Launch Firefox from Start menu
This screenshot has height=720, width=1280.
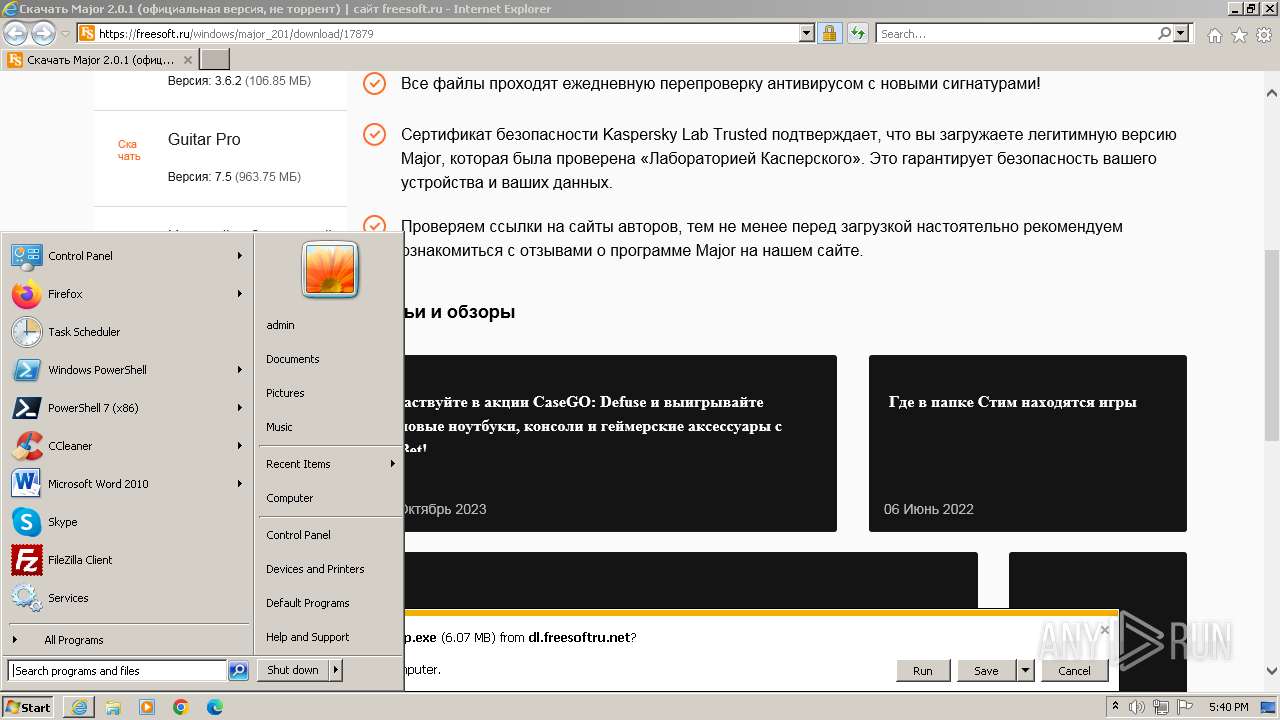128,294
